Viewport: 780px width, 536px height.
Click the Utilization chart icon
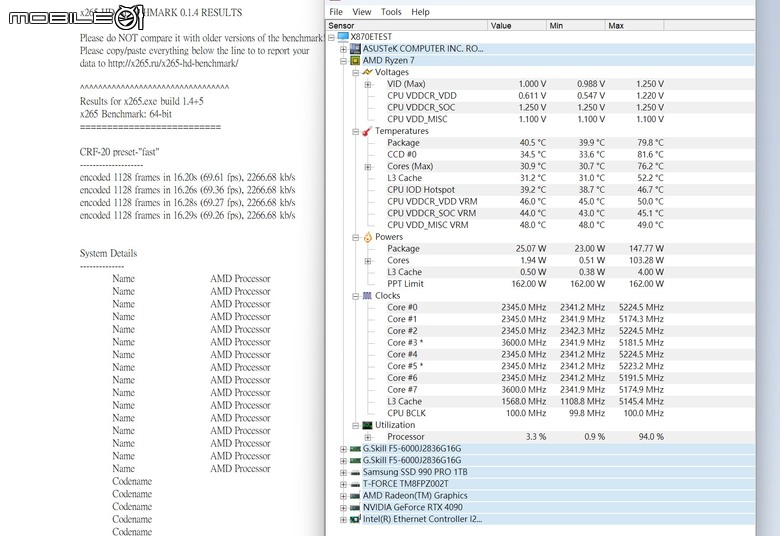tap(367, 425)
